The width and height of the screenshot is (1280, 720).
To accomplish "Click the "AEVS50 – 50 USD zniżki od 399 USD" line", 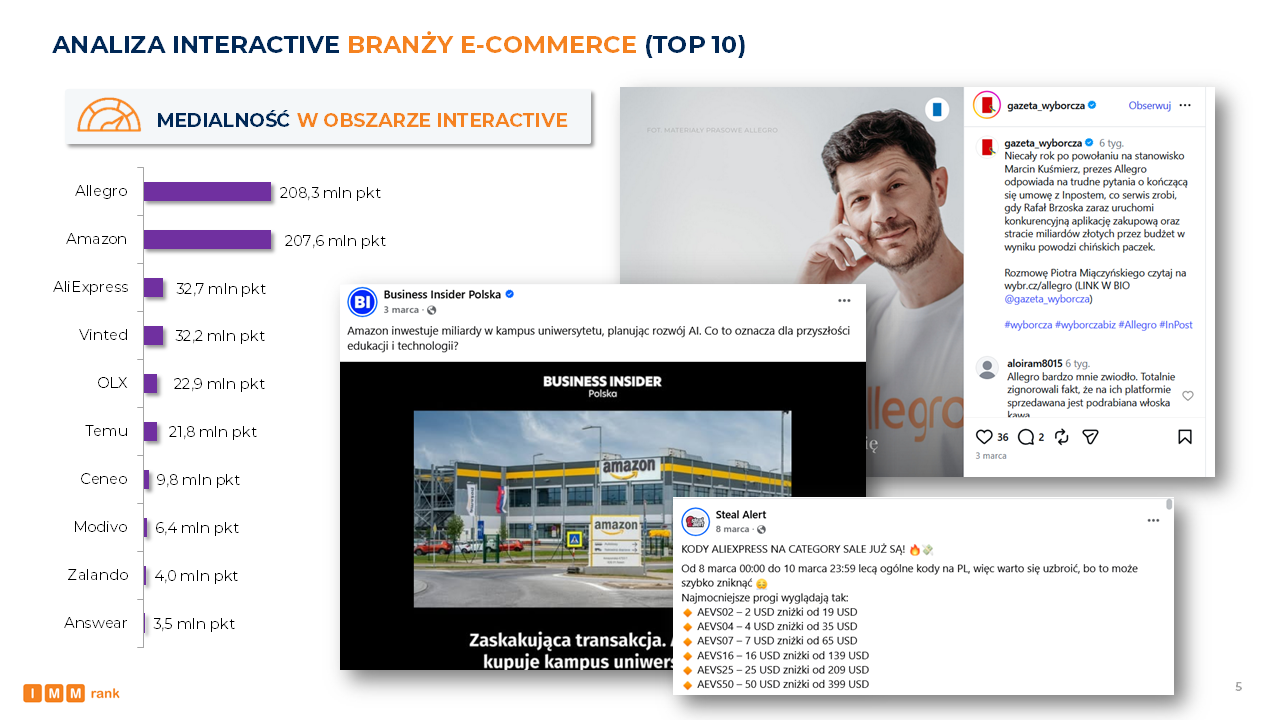I will coord(783,684).
